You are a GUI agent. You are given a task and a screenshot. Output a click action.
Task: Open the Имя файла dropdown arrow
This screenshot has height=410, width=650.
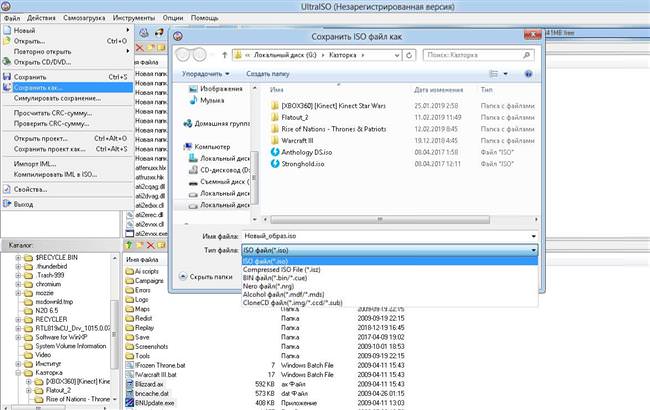click(x=534, y=236)
